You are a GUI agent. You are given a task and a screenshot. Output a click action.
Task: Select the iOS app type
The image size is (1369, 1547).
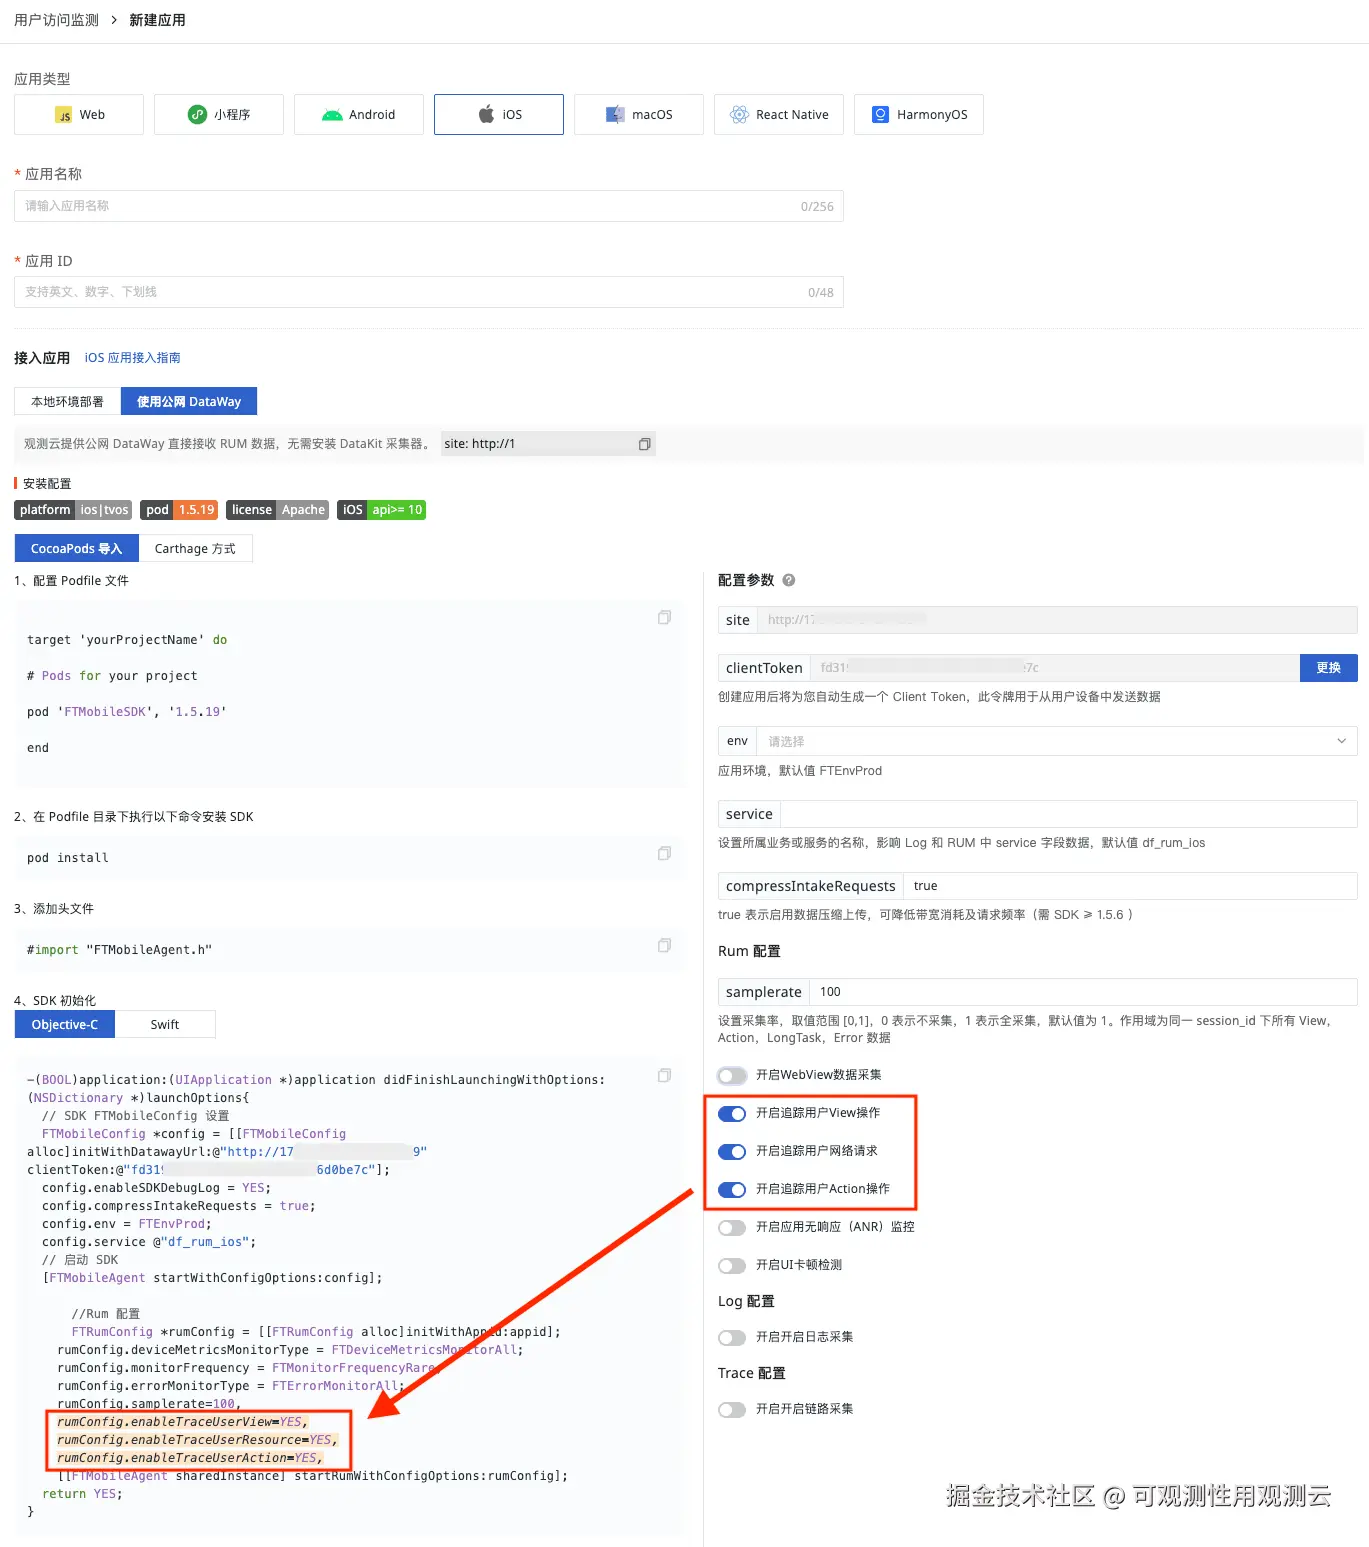tap(499, 115)
